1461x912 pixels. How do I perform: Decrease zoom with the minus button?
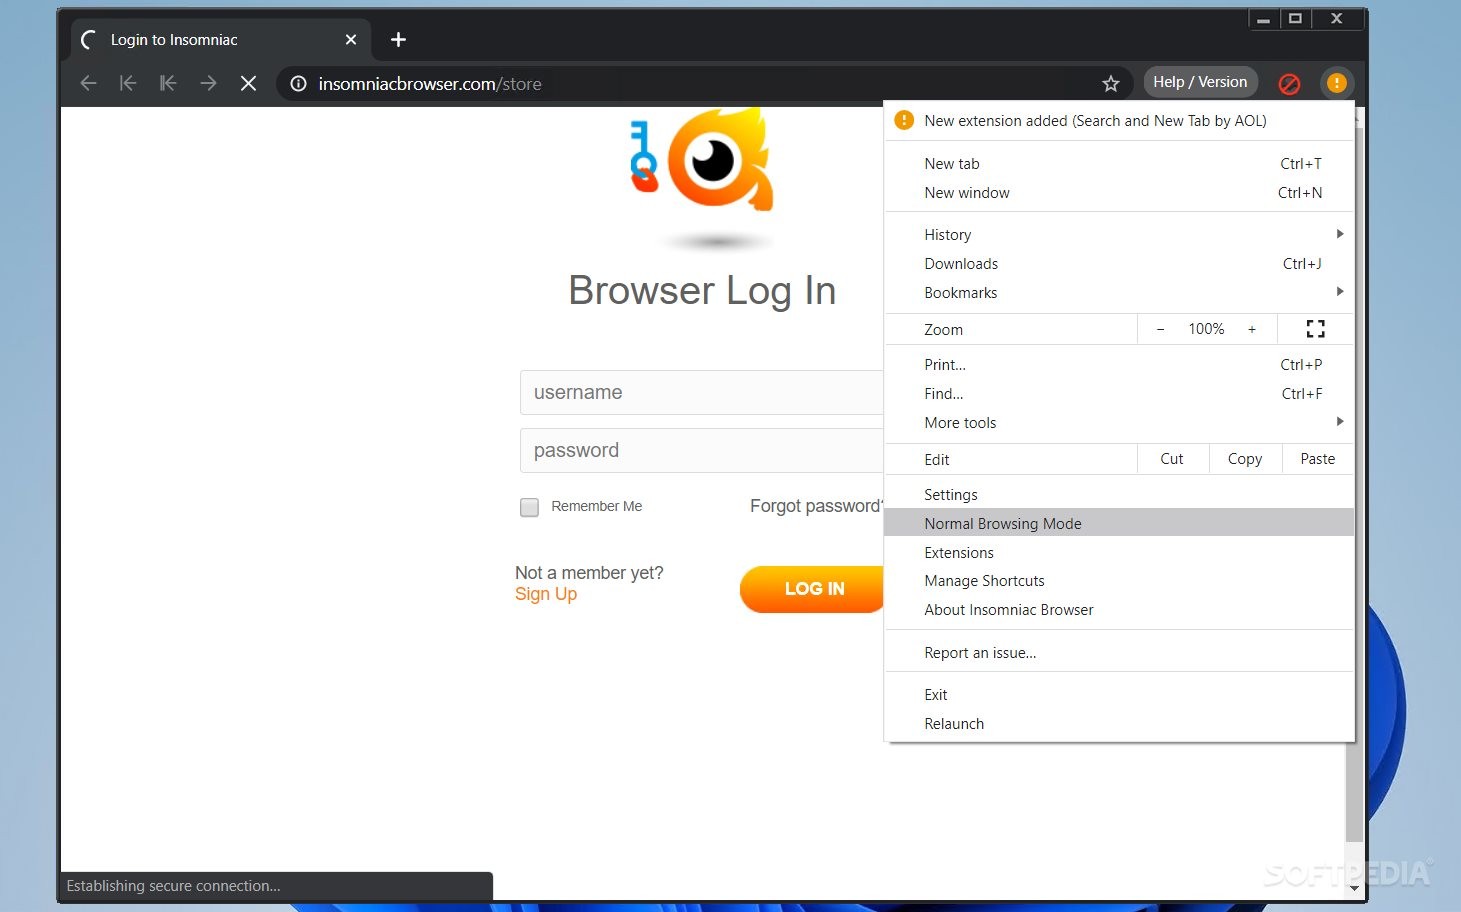[1160, 329]
